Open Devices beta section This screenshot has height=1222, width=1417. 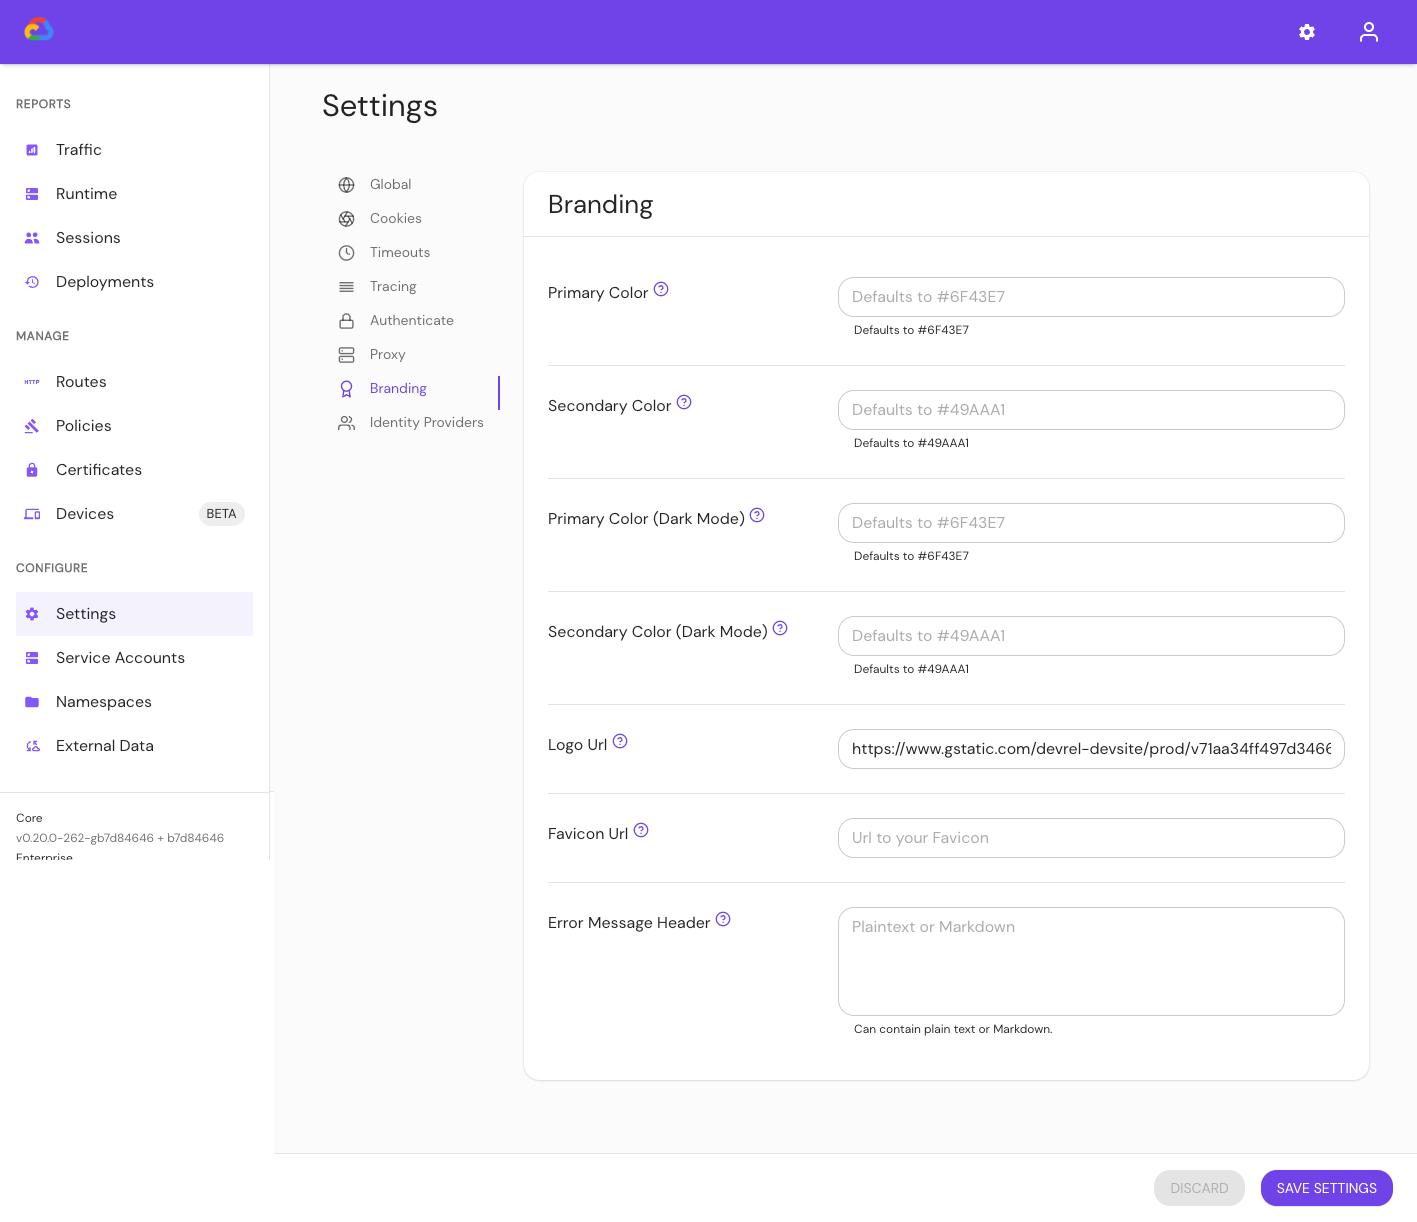pyautogui.click(x=85, y=514)
